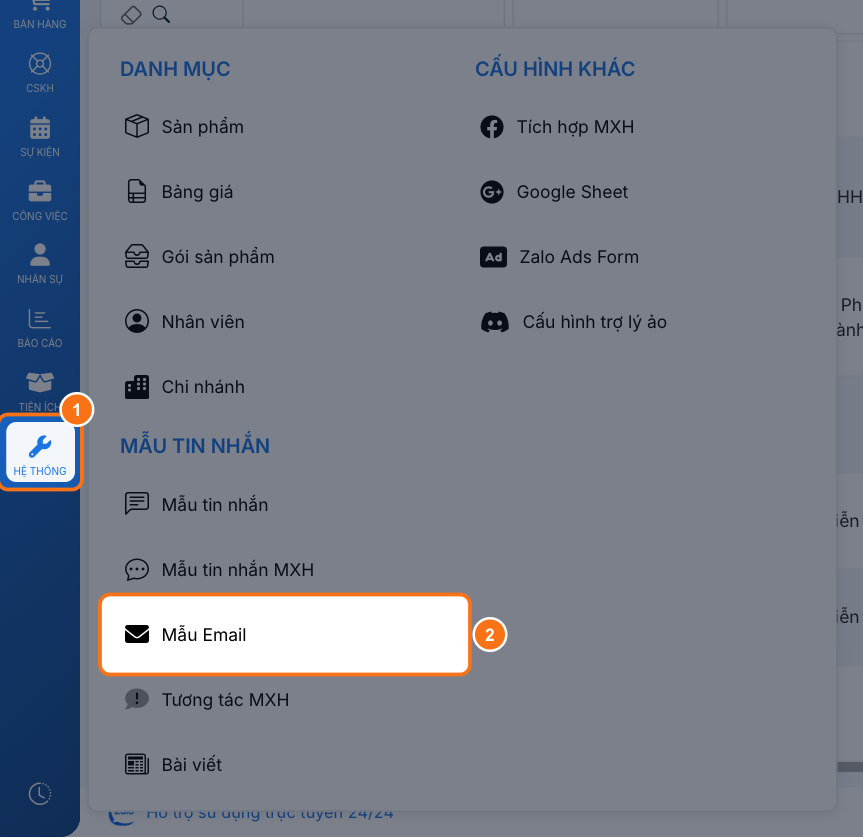This screenshot has height=838, width=863.
Task: Open Mẫu tin nhắn menu entry
Action: [x=215, y=505]
